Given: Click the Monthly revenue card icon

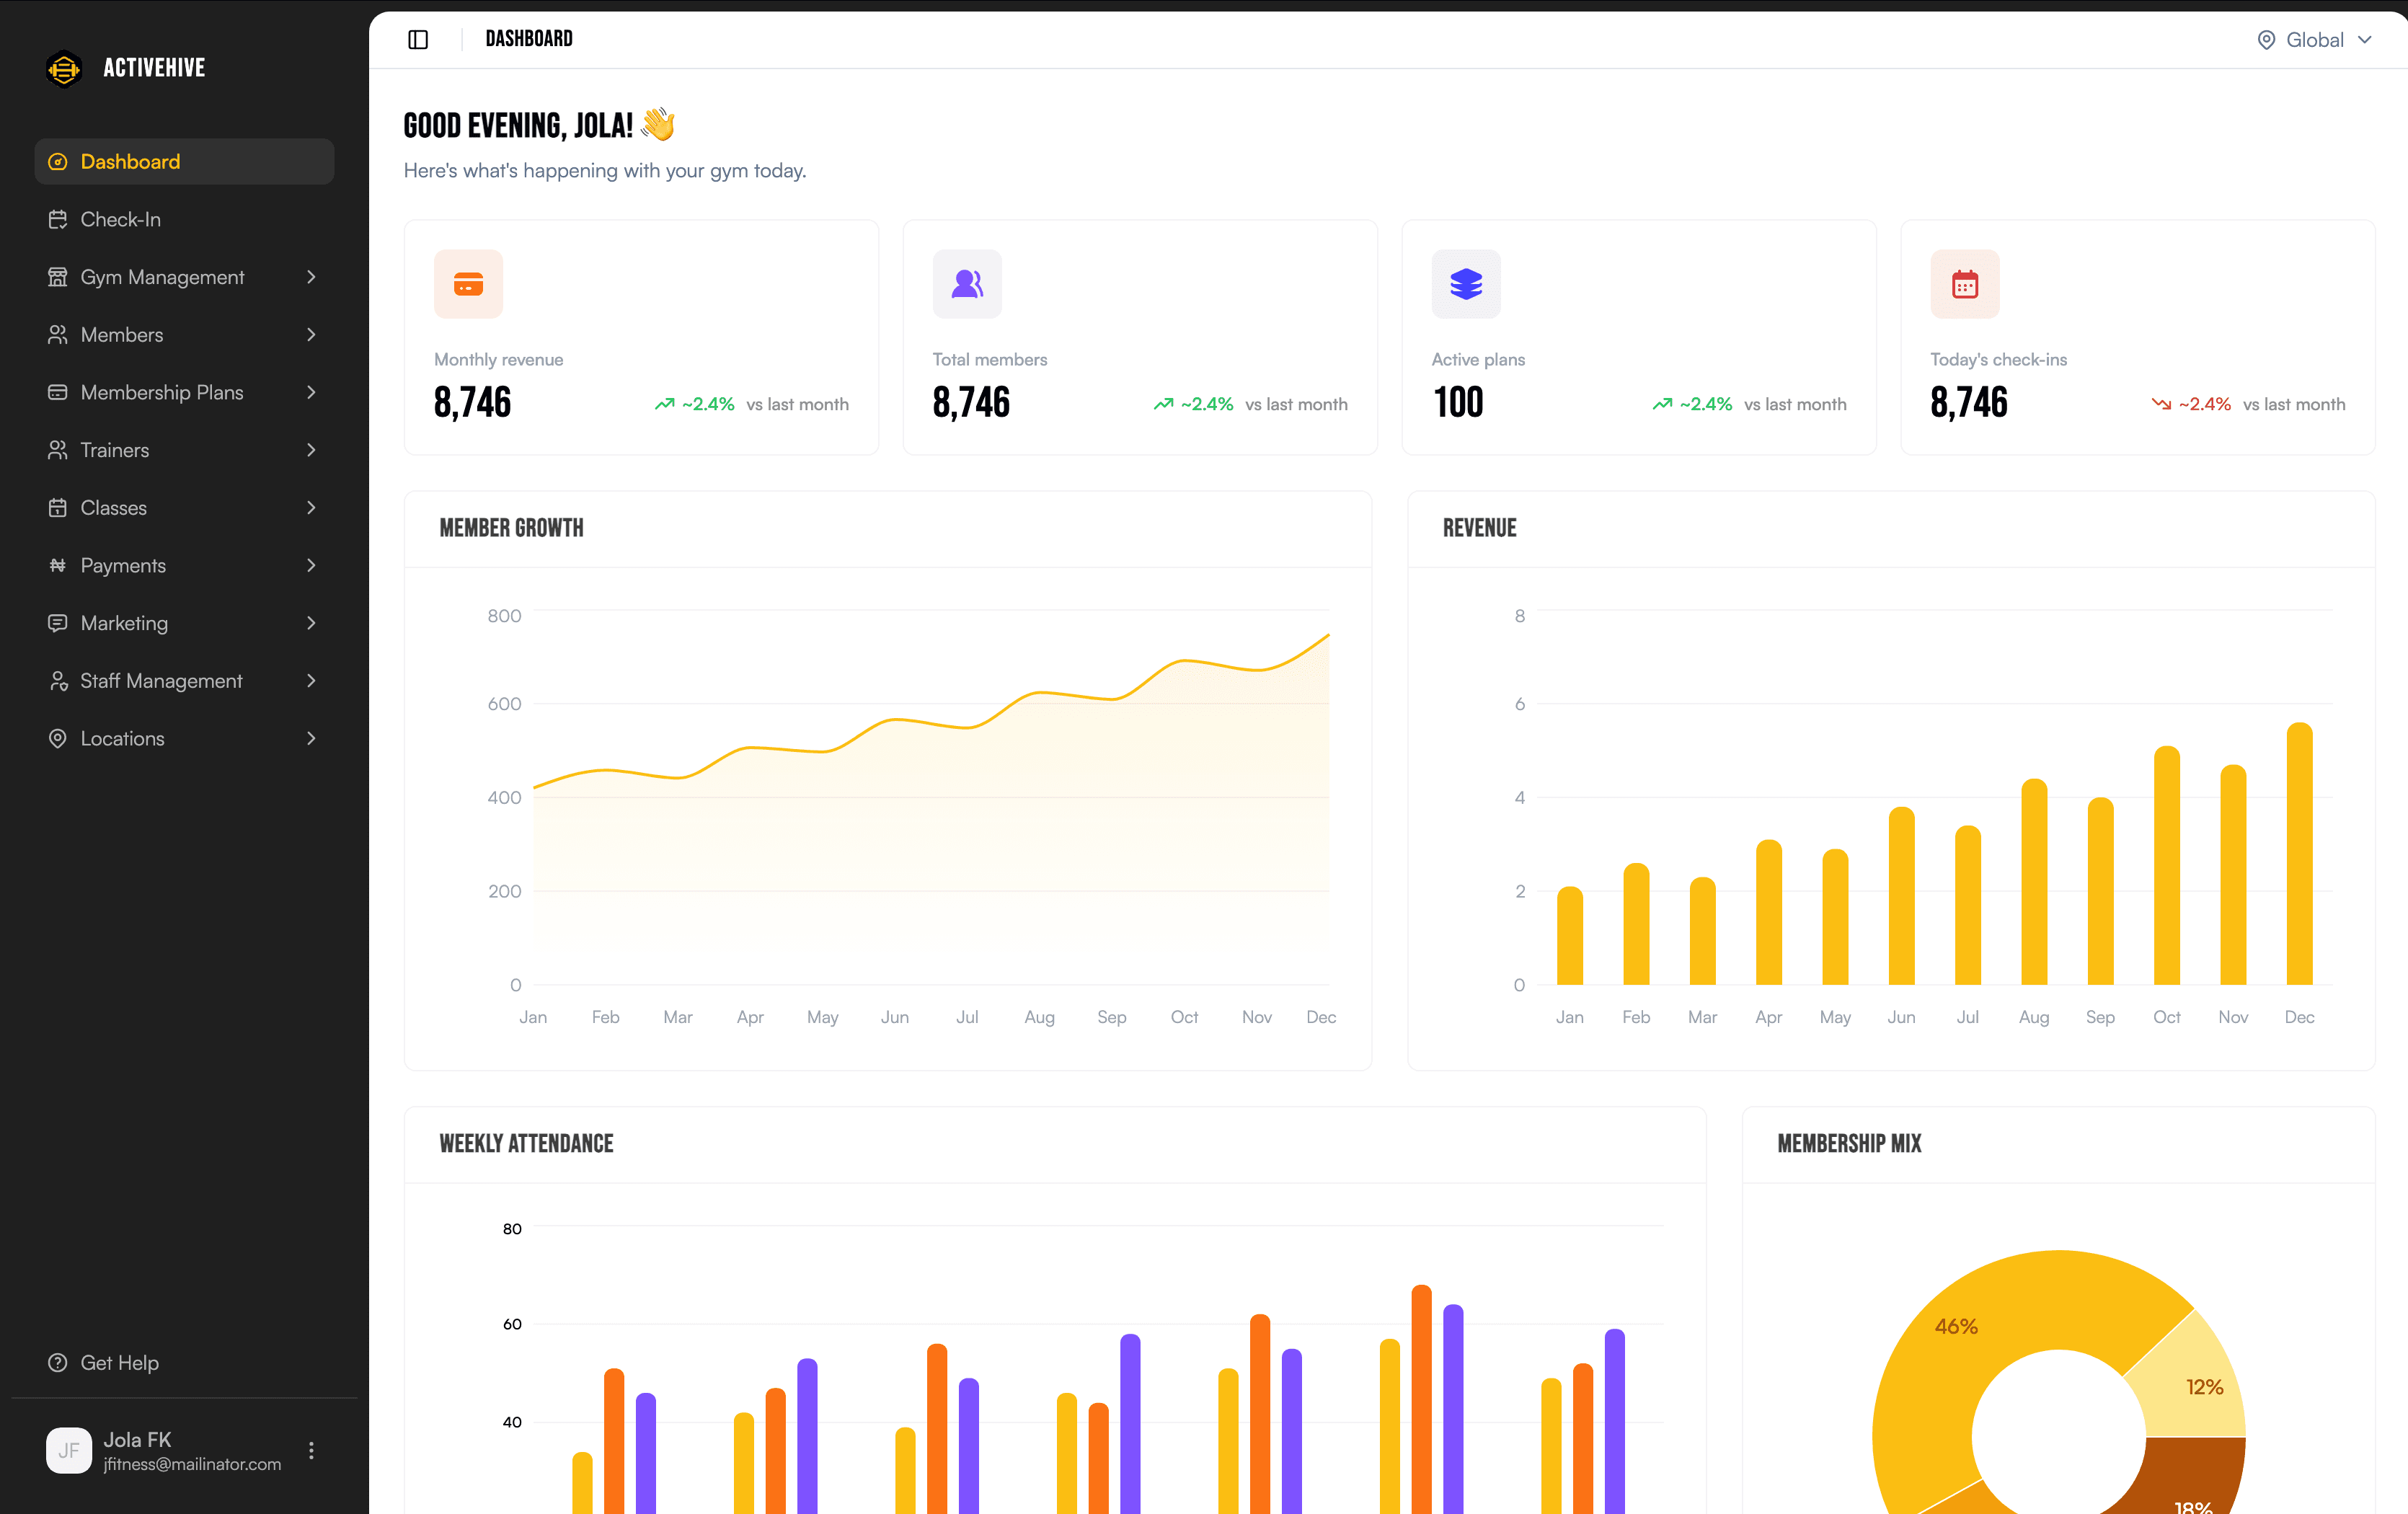Looking at the screenshot, I should pyautogui.click(x=468, y=284).
